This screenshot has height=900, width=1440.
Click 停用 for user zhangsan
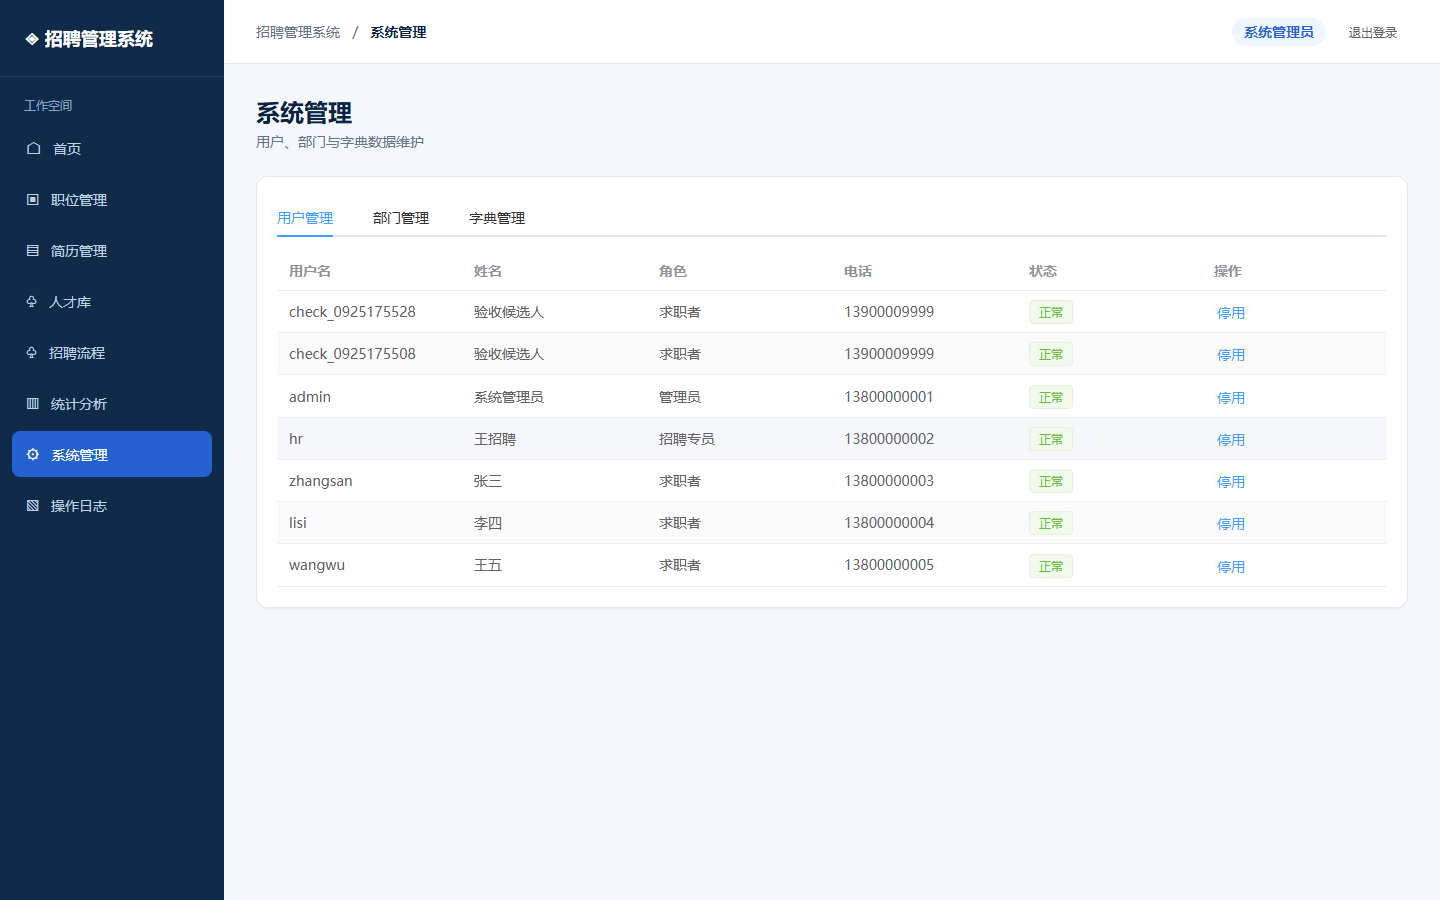tap(1231, 482)
